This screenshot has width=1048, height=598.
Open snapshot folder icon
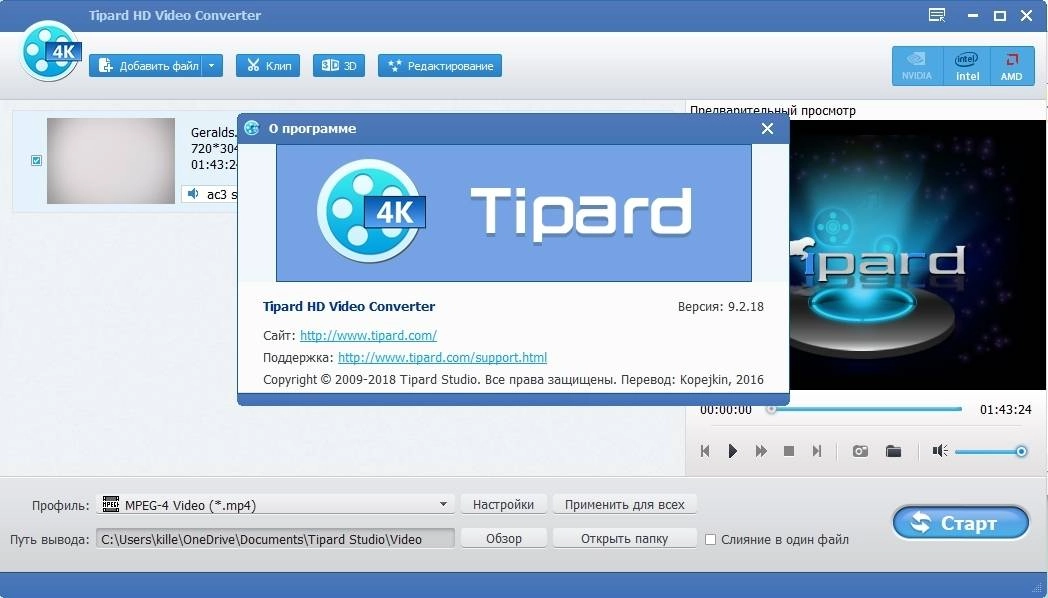pos(894,451)
